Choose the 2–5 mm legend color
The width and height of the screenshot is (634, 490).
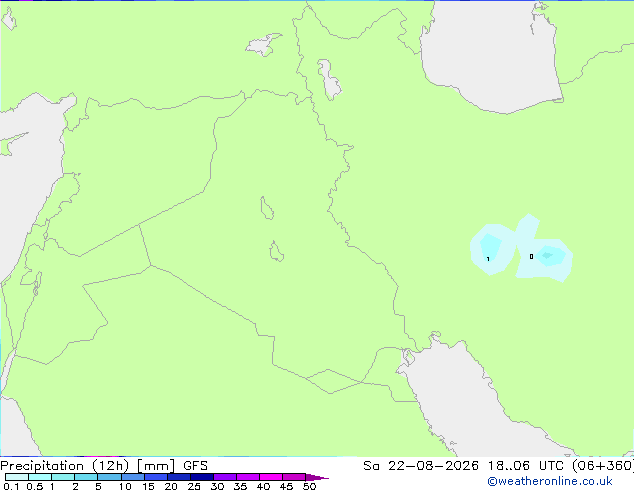point(86,477)
